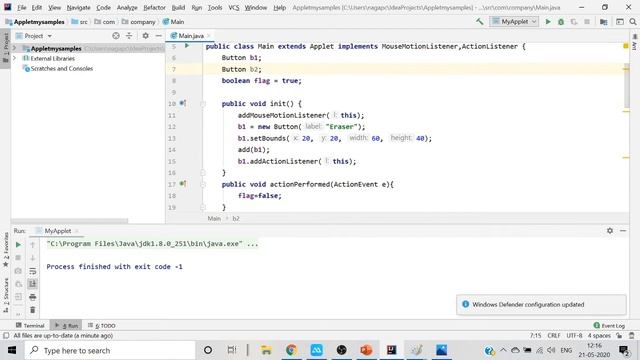Image resolution: width=640 pixels, height=360 pixels.
Task: Open the Favorites side tool window
Action: [x=6, y=249]
